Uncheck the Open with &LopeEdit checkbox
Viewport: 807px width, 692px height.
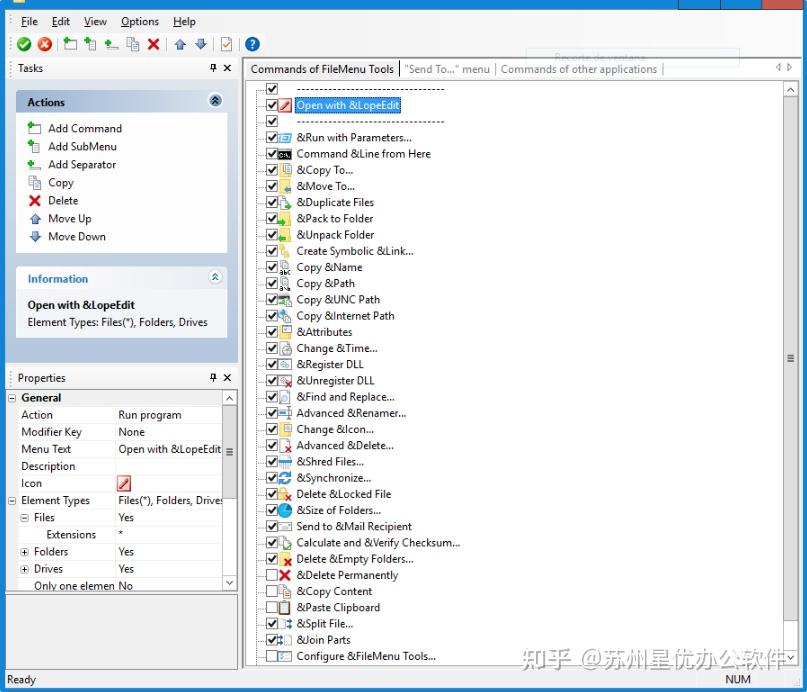[272, 105]
